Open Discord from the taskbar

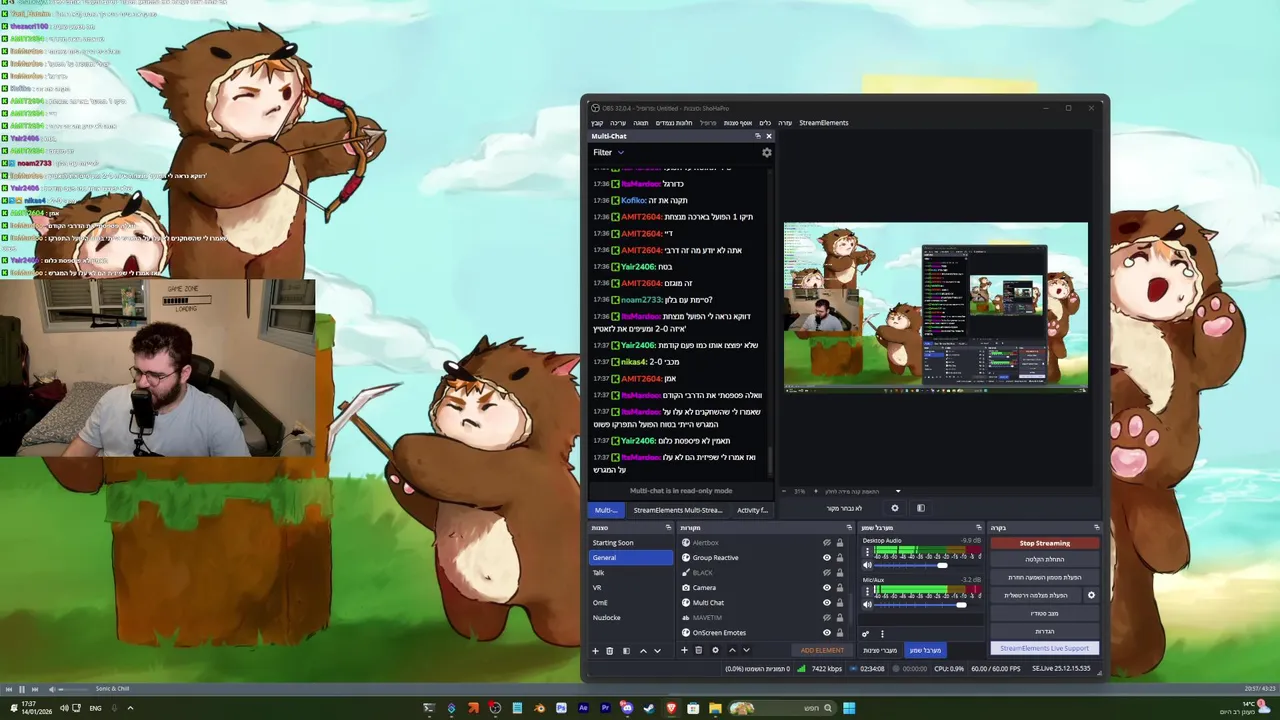tap(627, 708)
